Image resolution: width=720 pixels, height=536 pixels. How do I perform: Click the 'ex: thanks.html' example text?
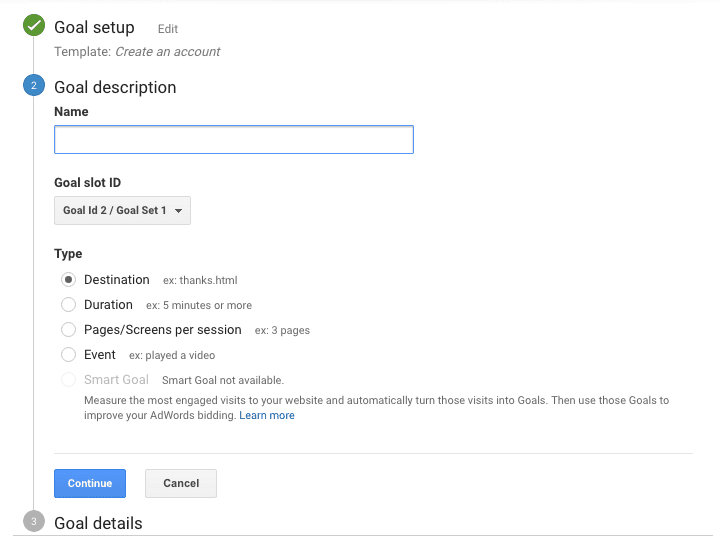(x=200, y=281)
